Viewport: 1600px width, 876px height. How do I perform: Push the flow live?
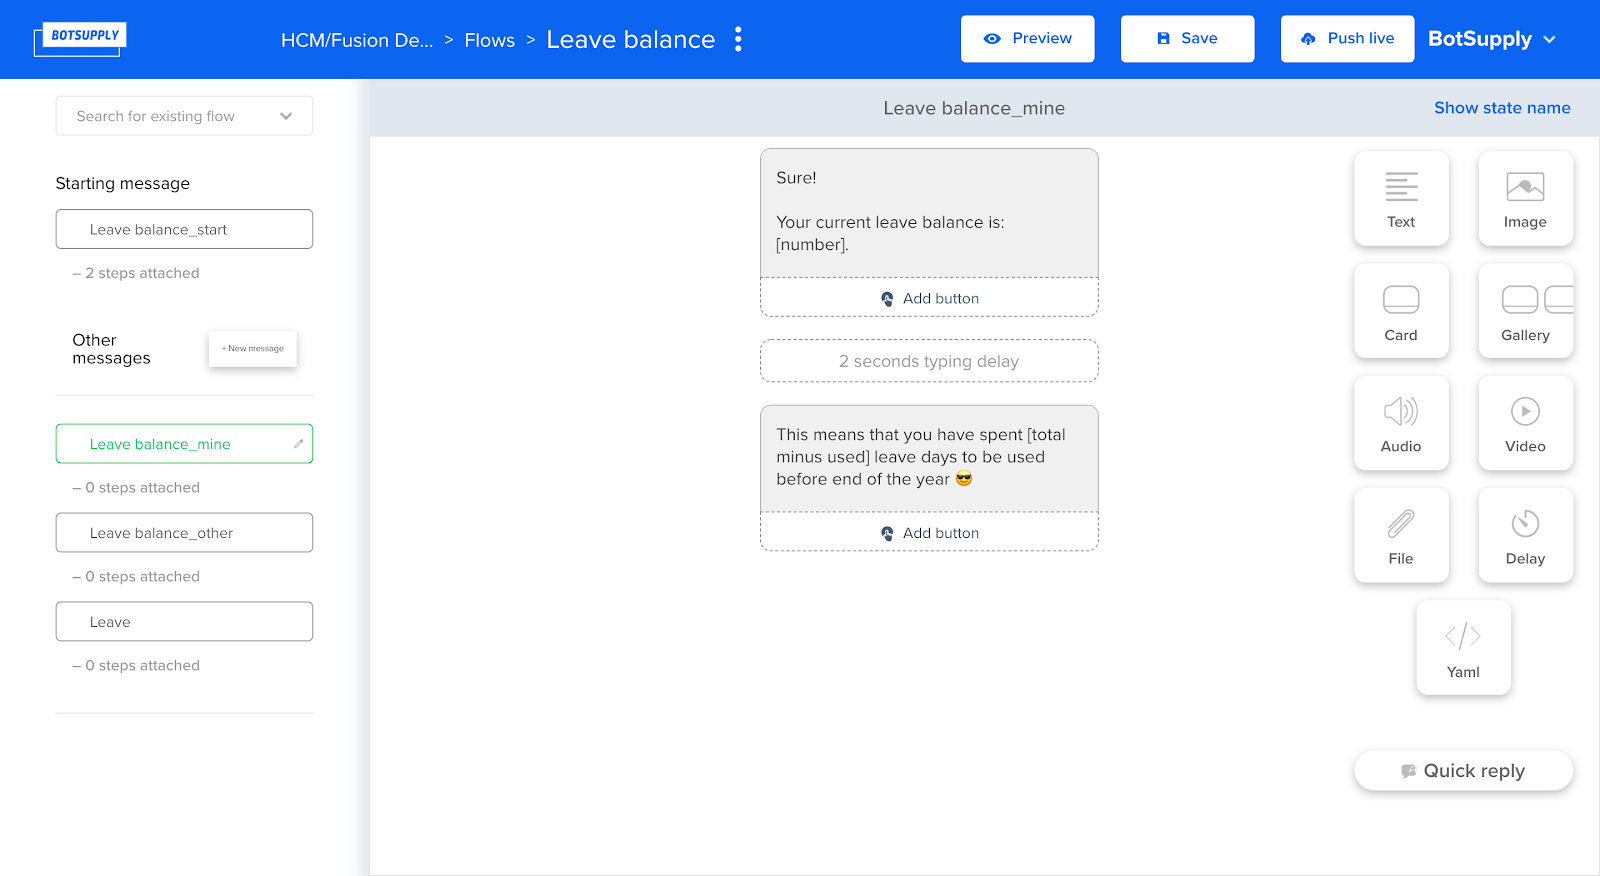click(x=1347, y=39)
